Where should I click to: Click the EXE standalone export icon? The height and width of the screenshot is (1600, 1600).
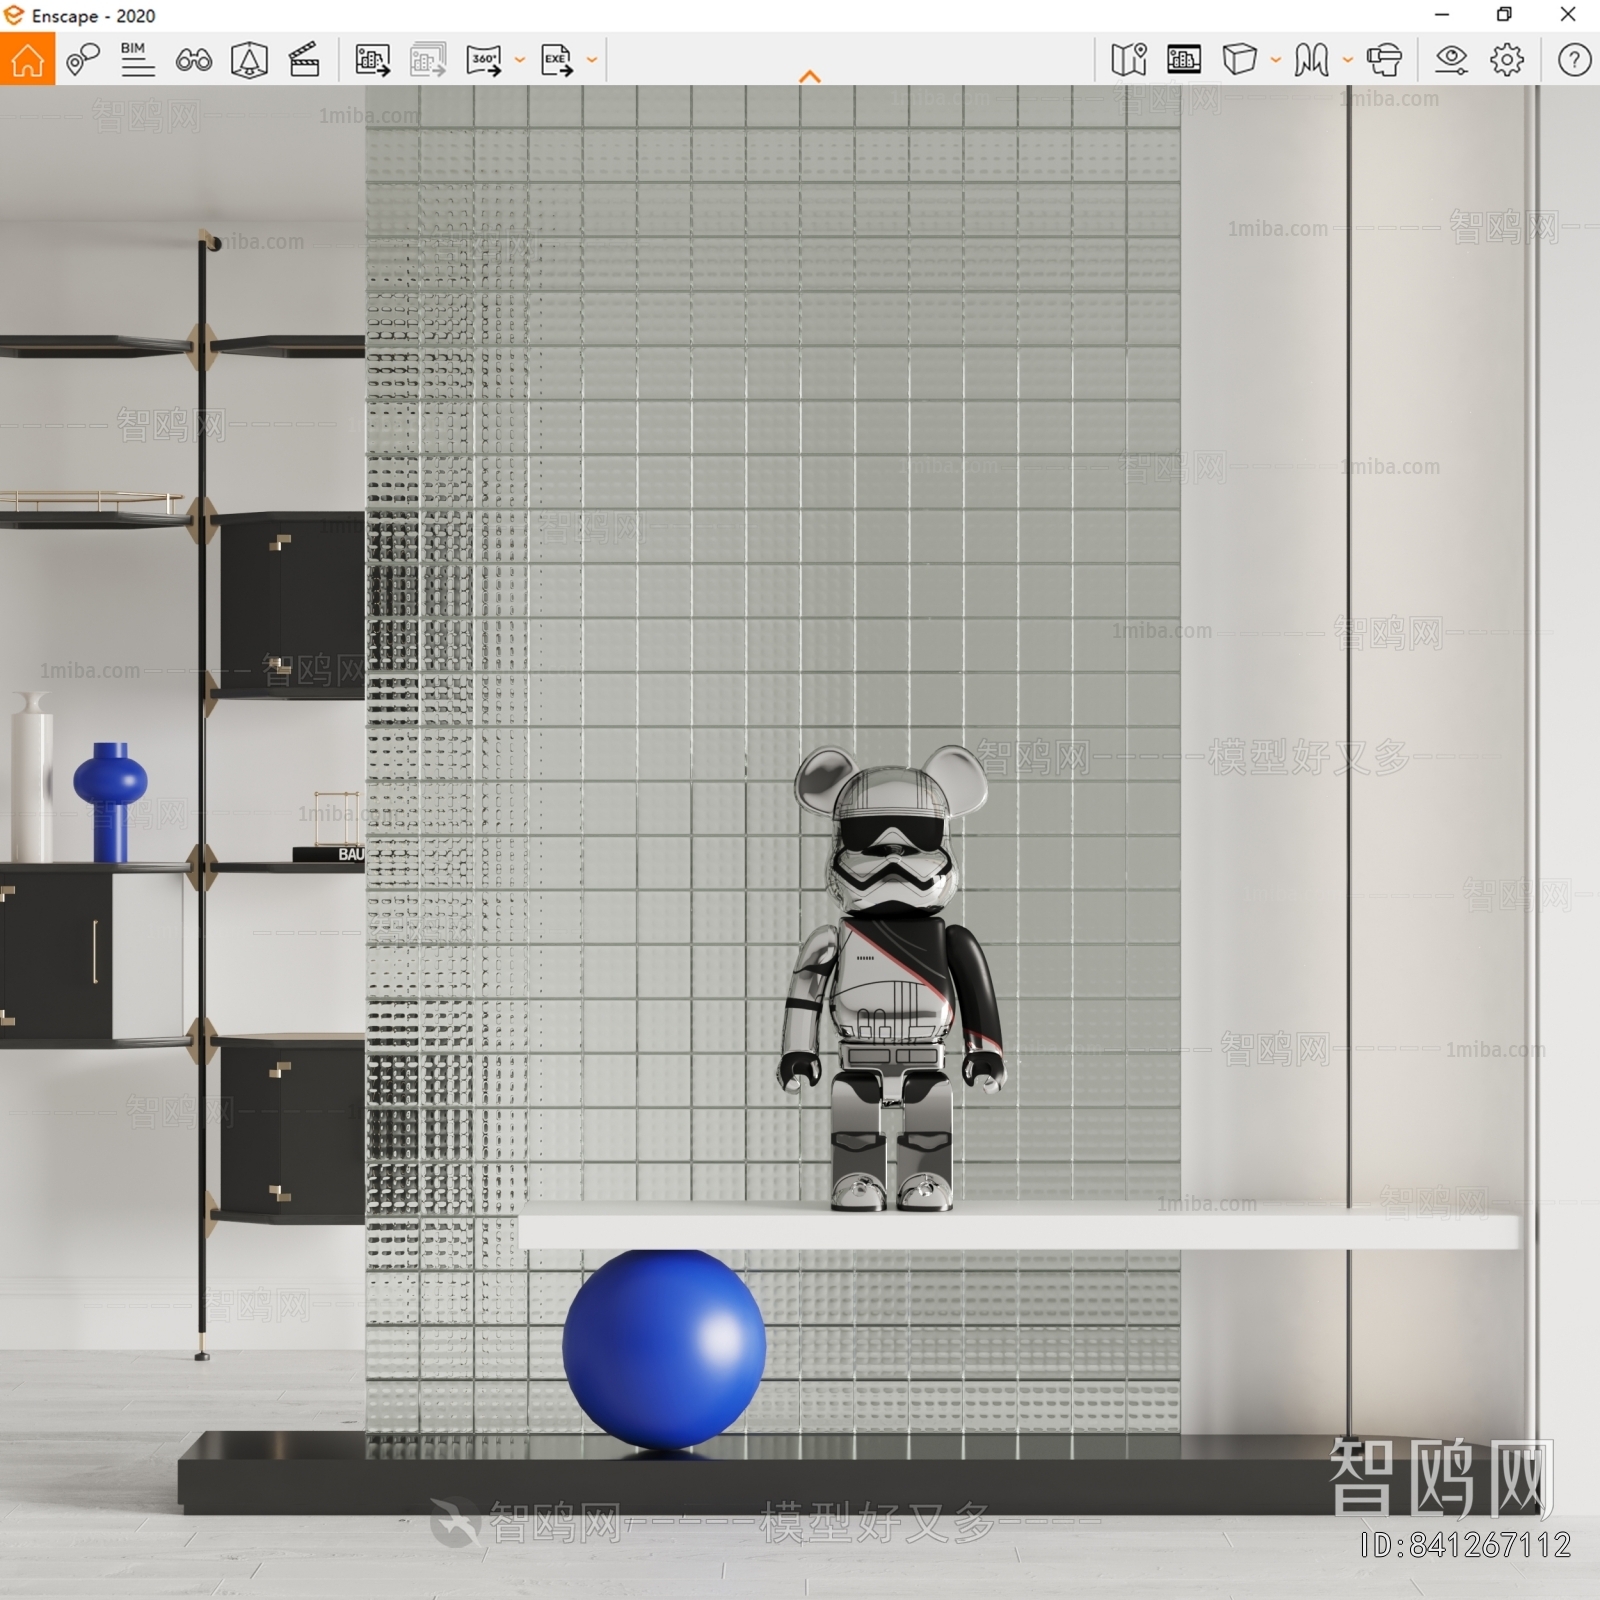click(x=557, y=60)
